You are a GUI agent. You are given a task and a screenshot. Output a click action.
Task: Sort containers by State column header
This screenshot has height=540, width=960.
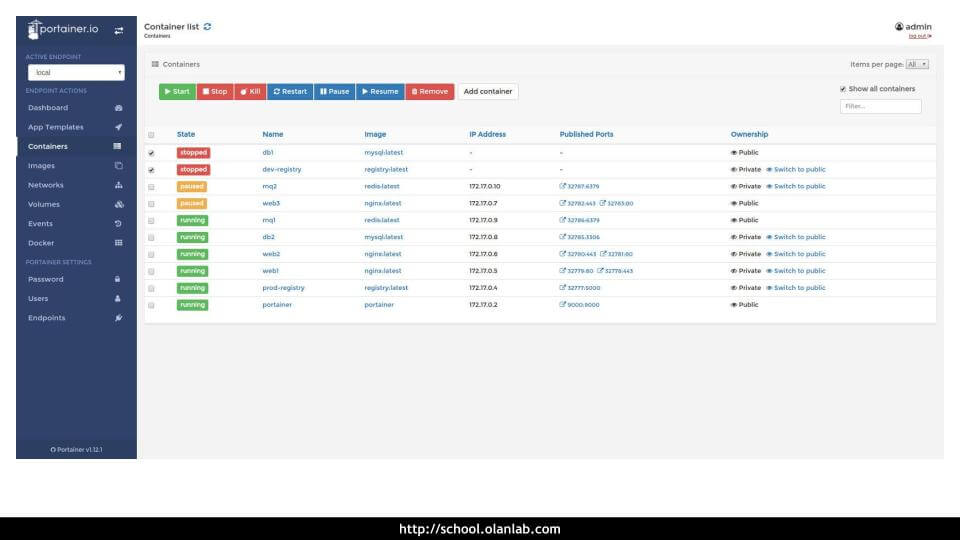[186, 134]
